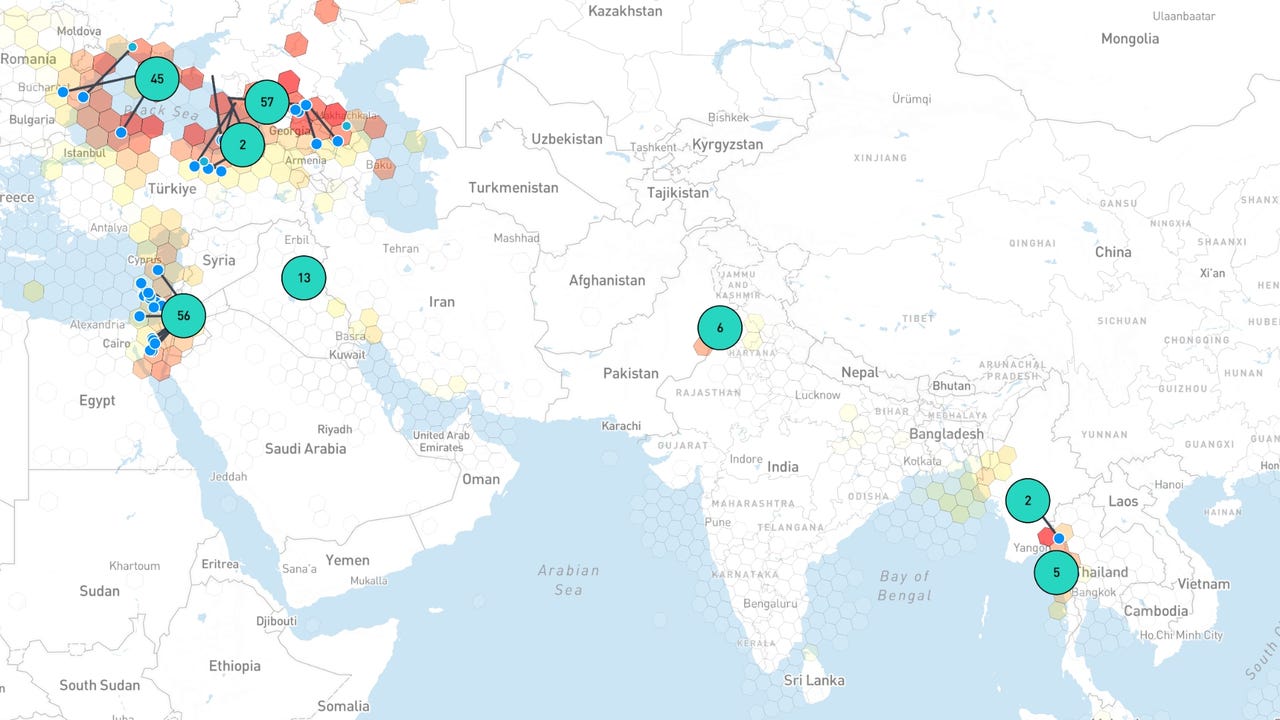Open the cluster labeled 56 near Cairo
Image resolution: width=1280 pixels, height=720 pixels.
[x=183, y=315]
